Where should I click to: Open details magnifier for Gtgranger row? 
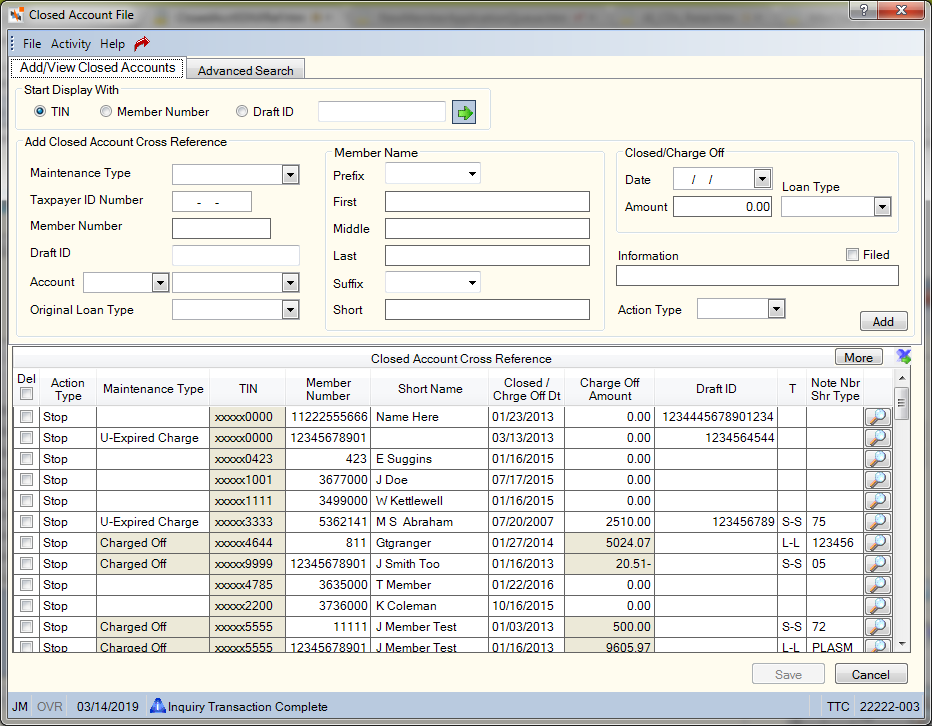pyautogui.click(x=877, y=543)
